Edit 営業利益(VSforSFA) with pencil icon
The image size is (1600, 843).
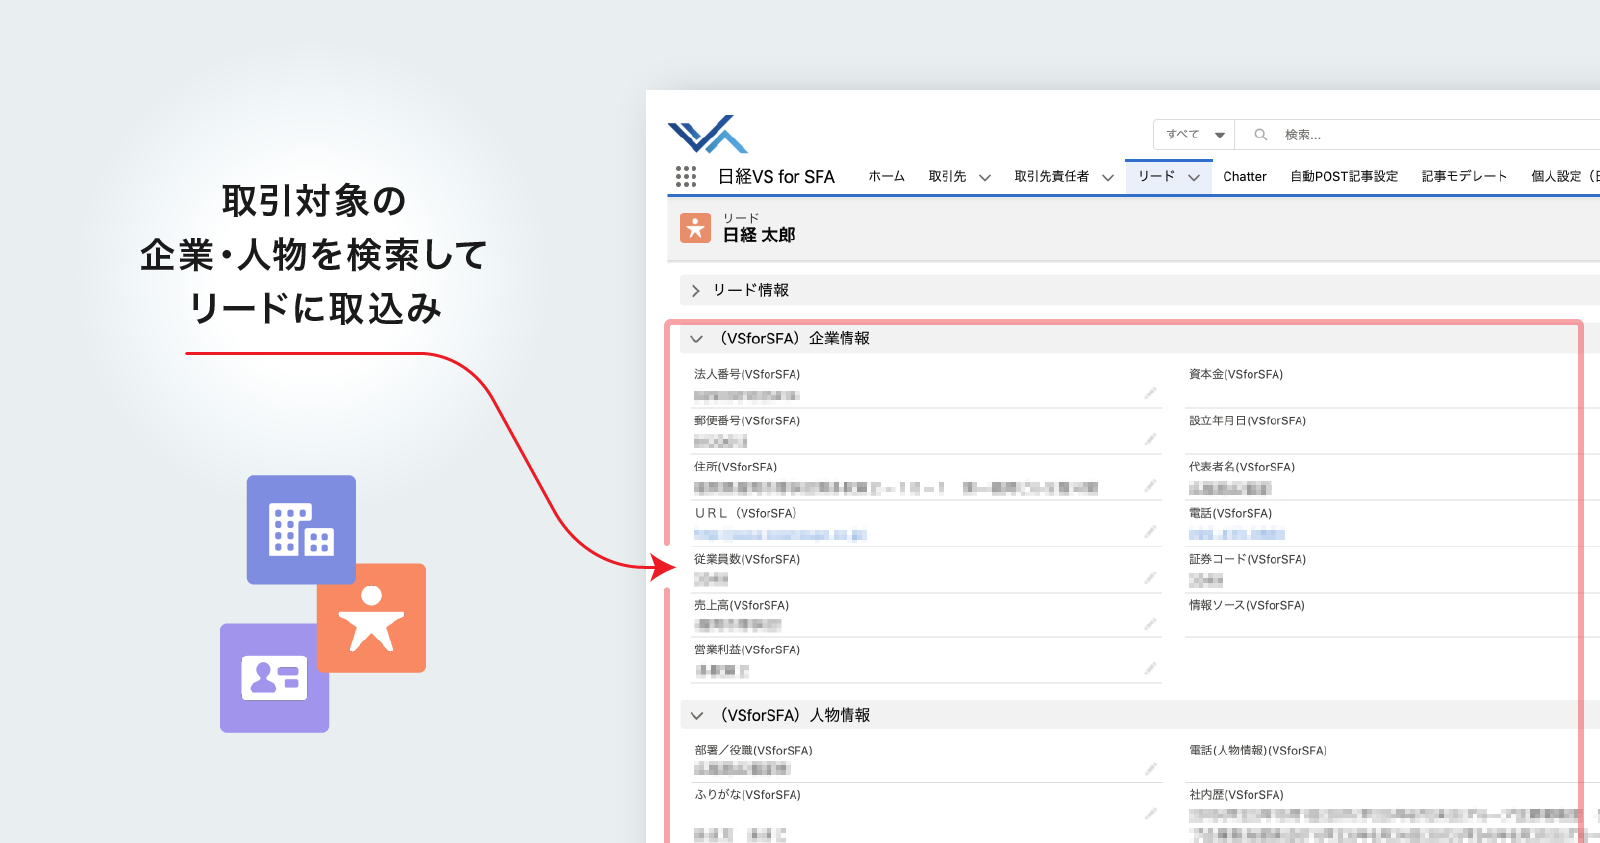(1150, 668)
